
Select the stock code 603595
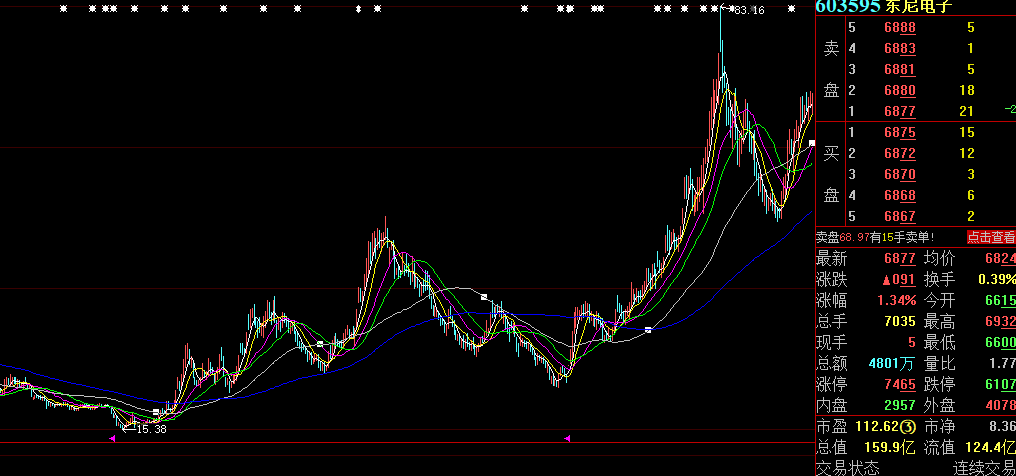pos(847,7)
